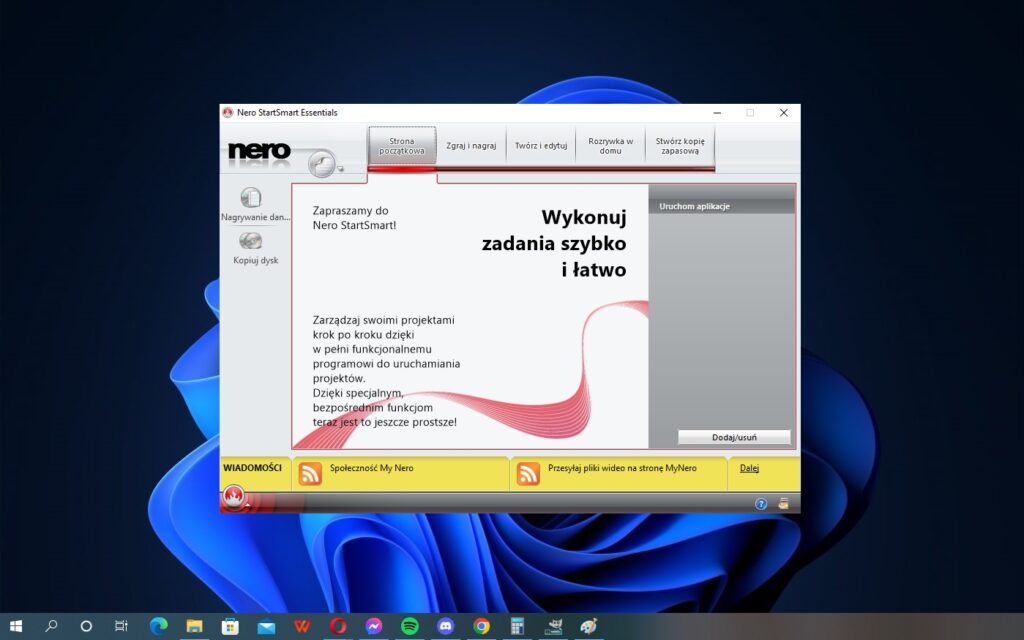Open Przesyłaj pliki wideo na stronę MyNero link

622,468
